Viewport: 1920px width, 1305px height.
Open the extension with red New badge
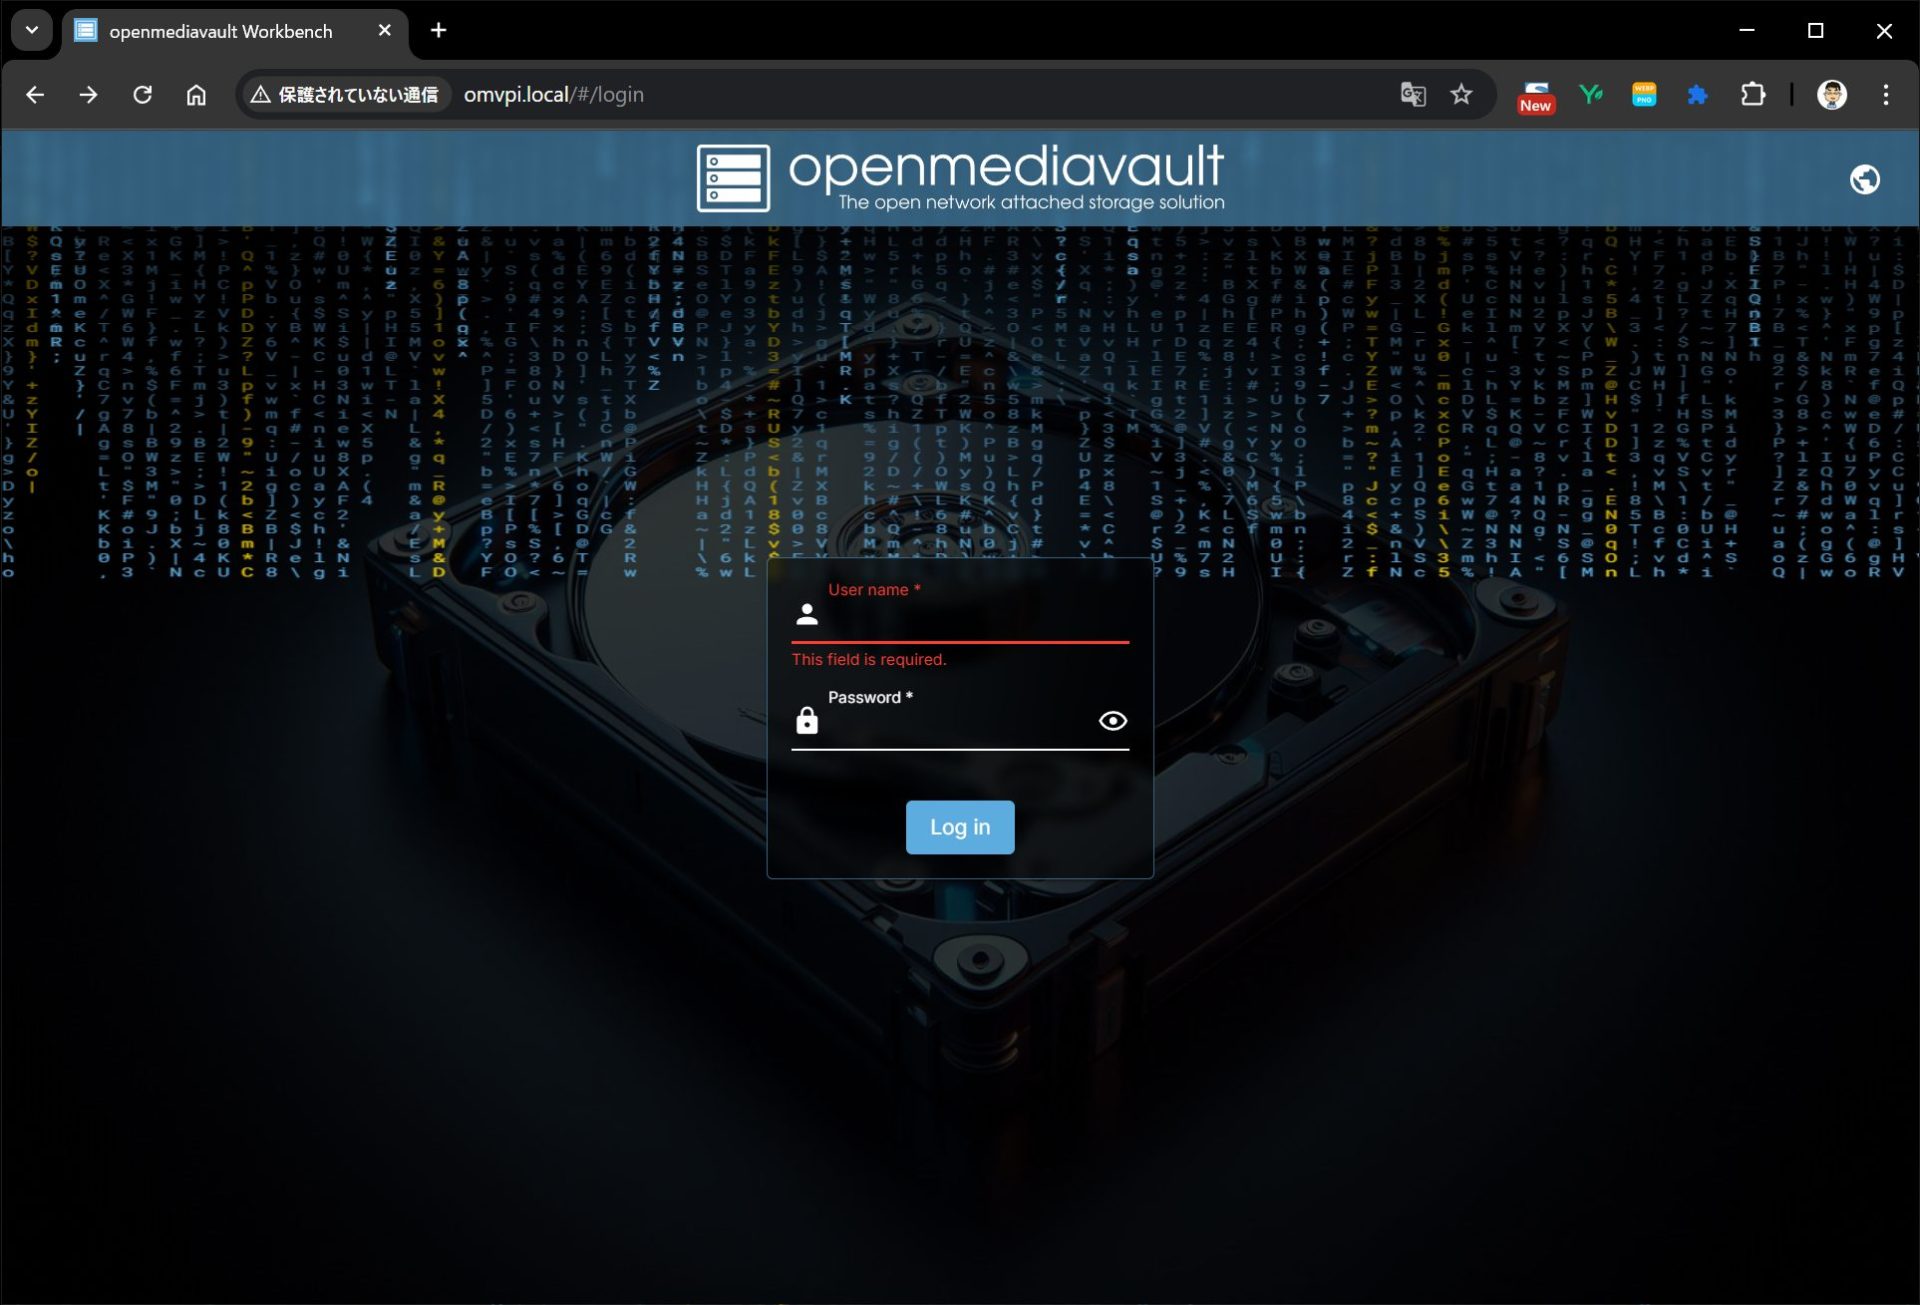pyautogui.click(x=1536, y=97)
